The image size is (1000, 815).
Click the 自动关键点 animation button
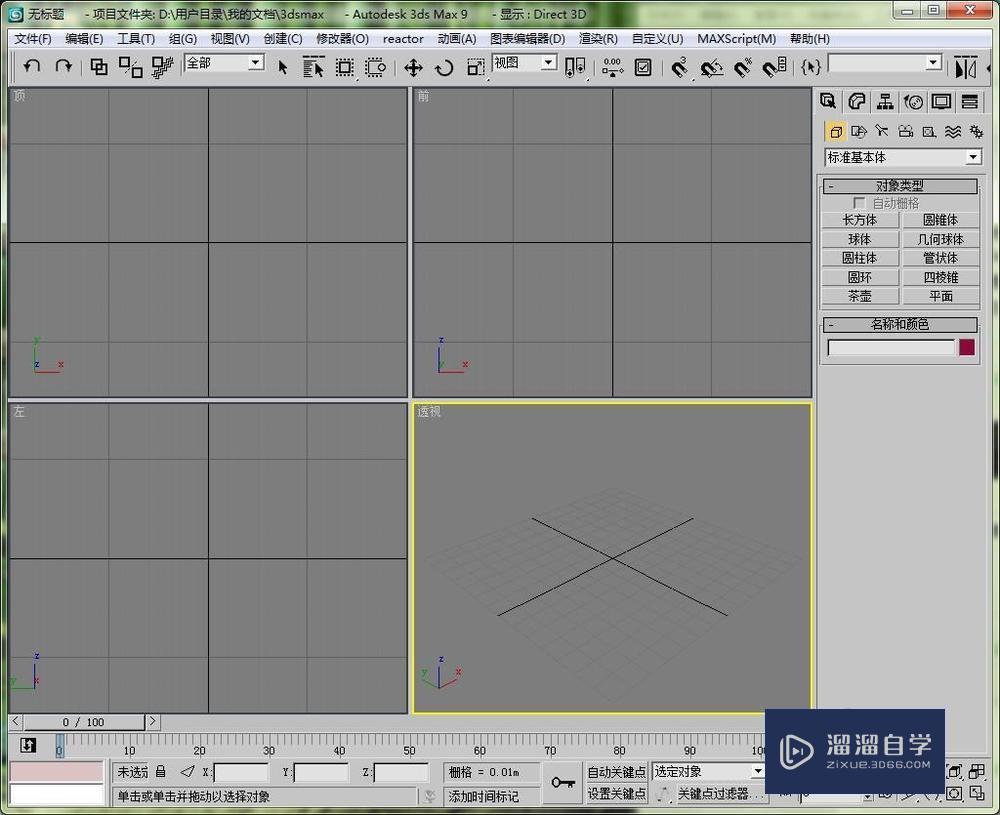pyautogui.click(x=619, y=771)
